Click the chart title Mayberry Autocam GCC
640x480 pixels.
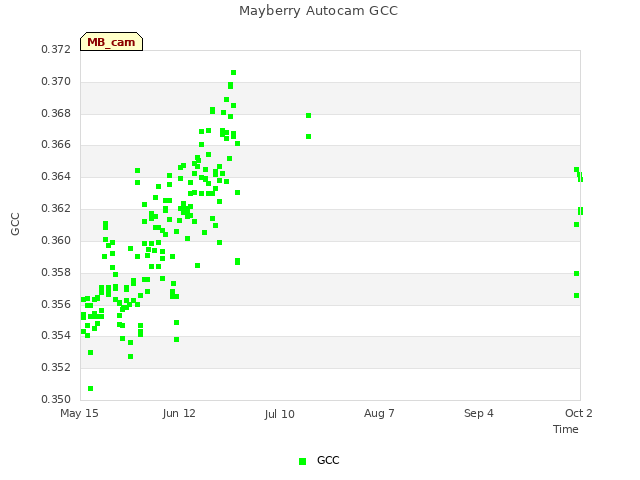pos(318,11)
